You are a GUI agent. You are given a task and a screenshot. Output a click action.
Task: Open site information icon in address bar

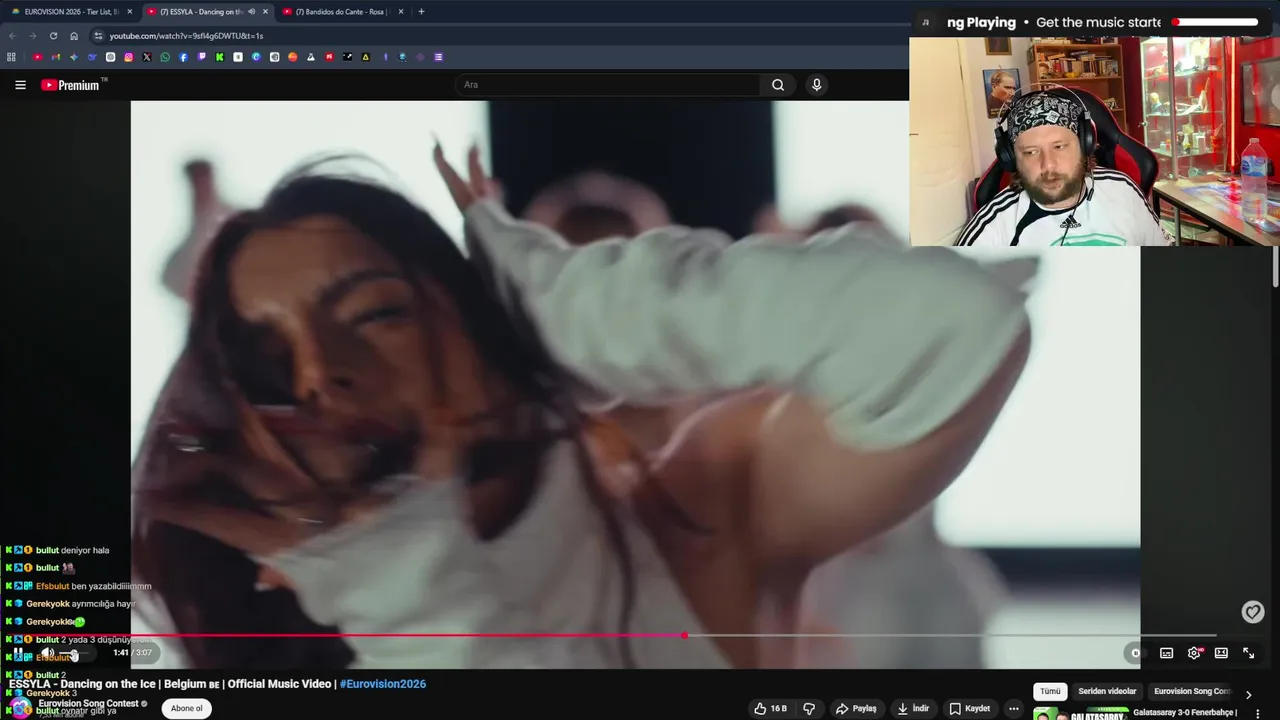click(x=98, y=36)
